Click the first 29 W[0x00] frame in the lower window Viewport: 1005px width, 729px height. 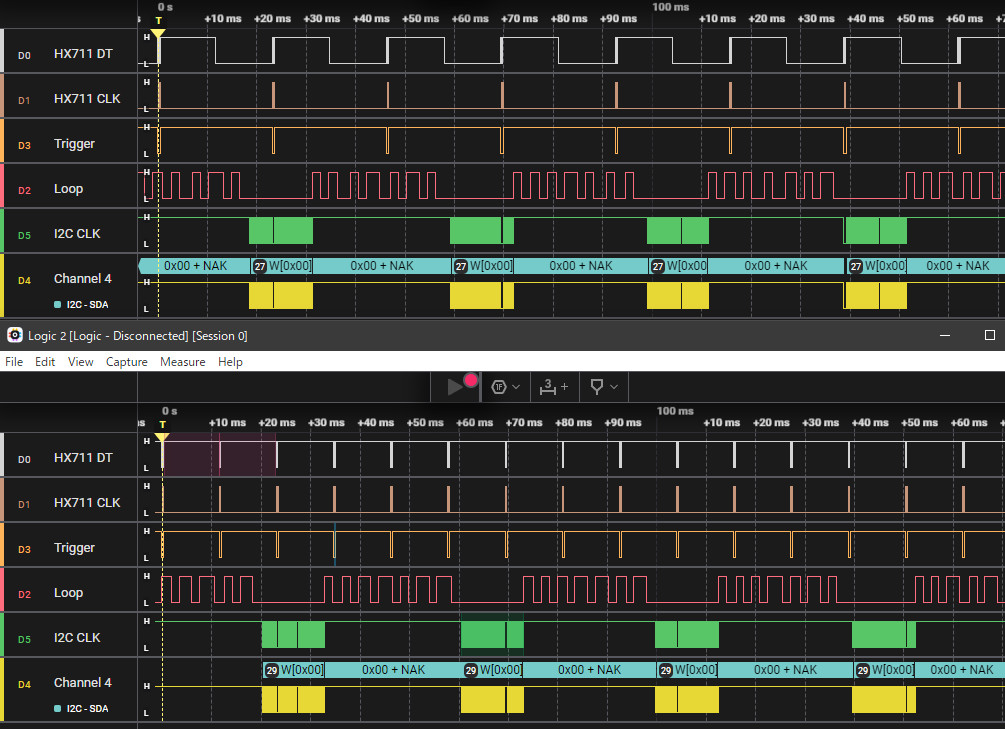294,669
